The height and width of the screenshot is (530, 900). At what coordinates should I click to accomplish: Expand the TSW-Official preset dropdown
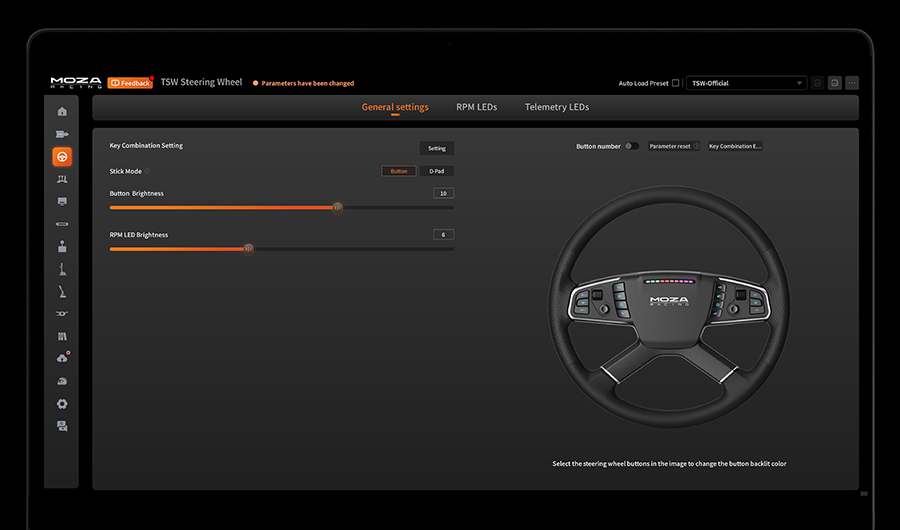click(x=746, y=83)
